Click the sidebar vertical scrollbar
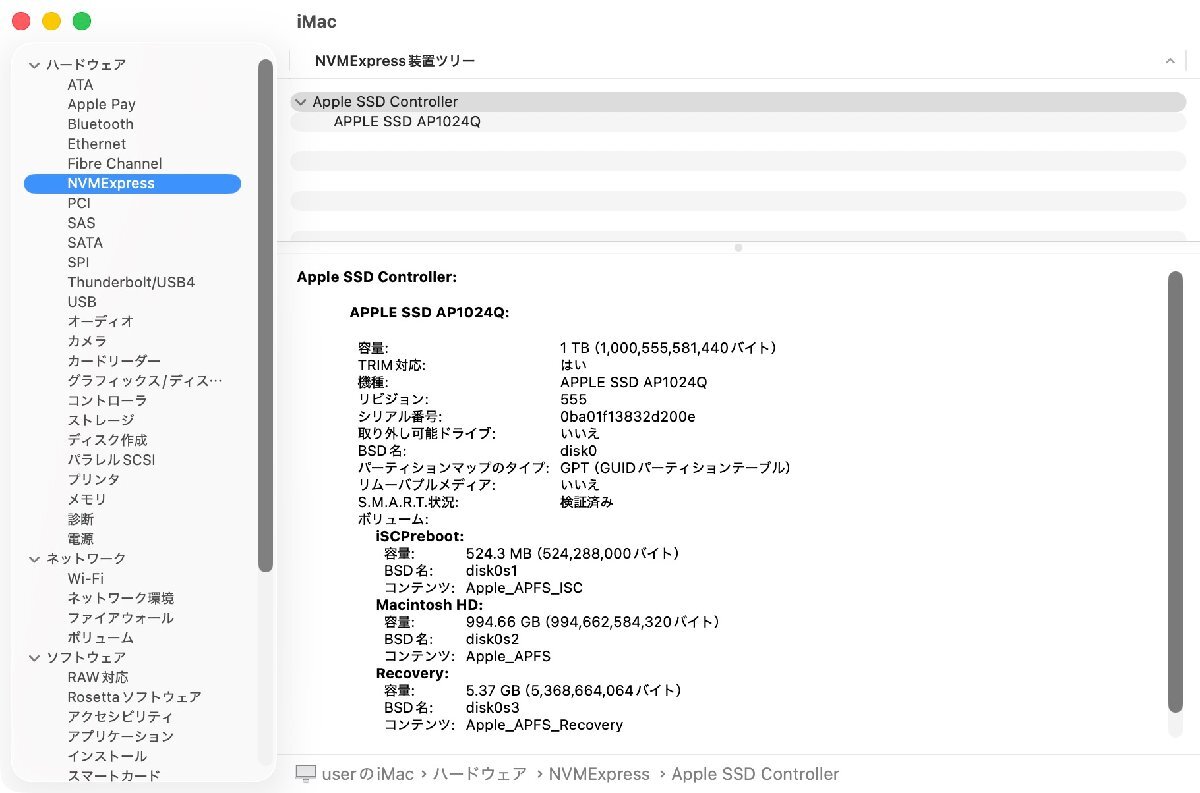Viewport: 1200px width, 793px height. [265, 315]
